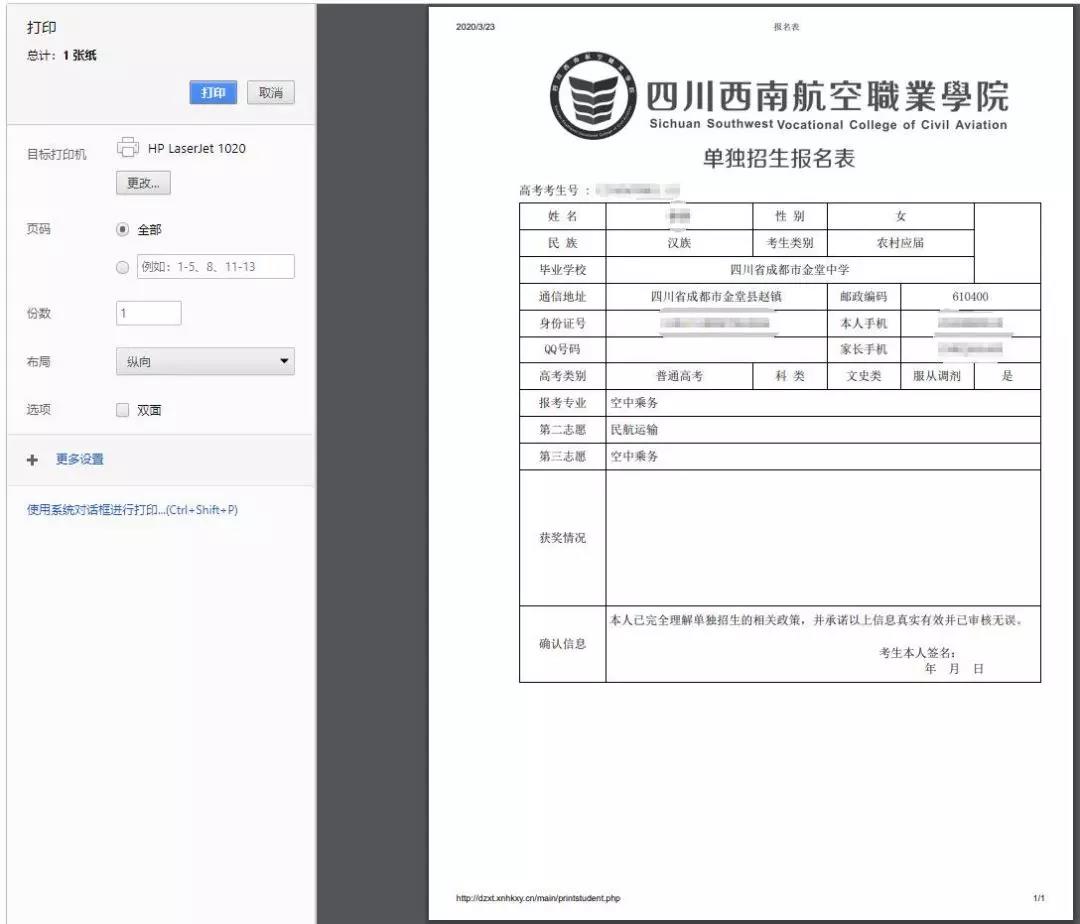The image size is (1080, 924).
Task: Click the 报考专业 空中乘务 major cell
Action: [x=823, y=403]
